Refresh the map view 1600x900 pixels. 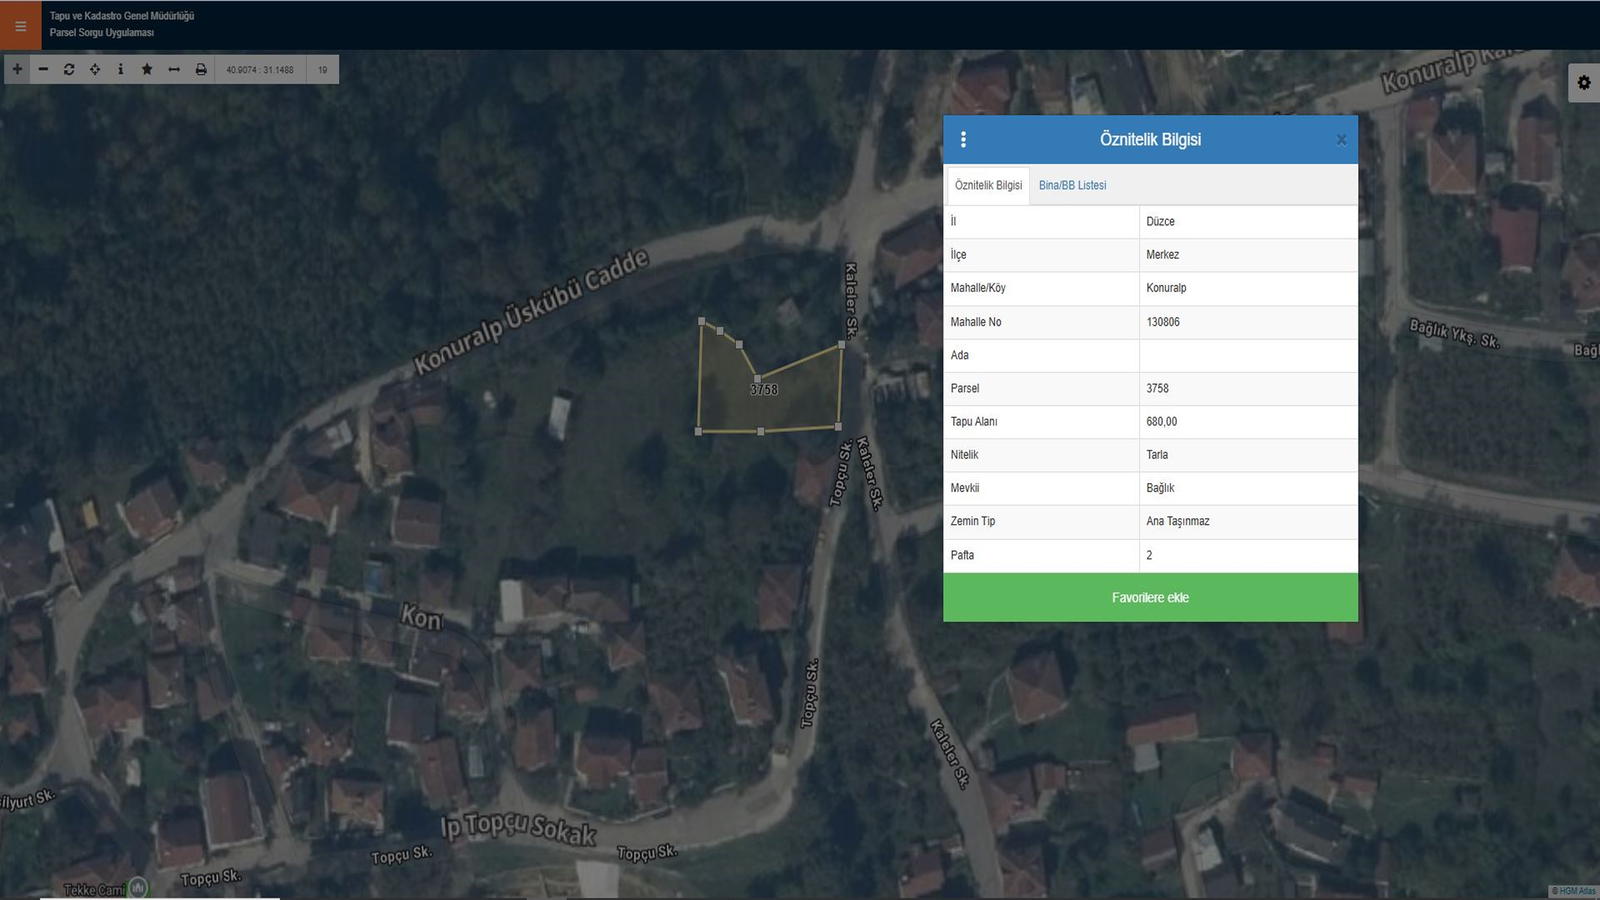[x=69, y=69]
